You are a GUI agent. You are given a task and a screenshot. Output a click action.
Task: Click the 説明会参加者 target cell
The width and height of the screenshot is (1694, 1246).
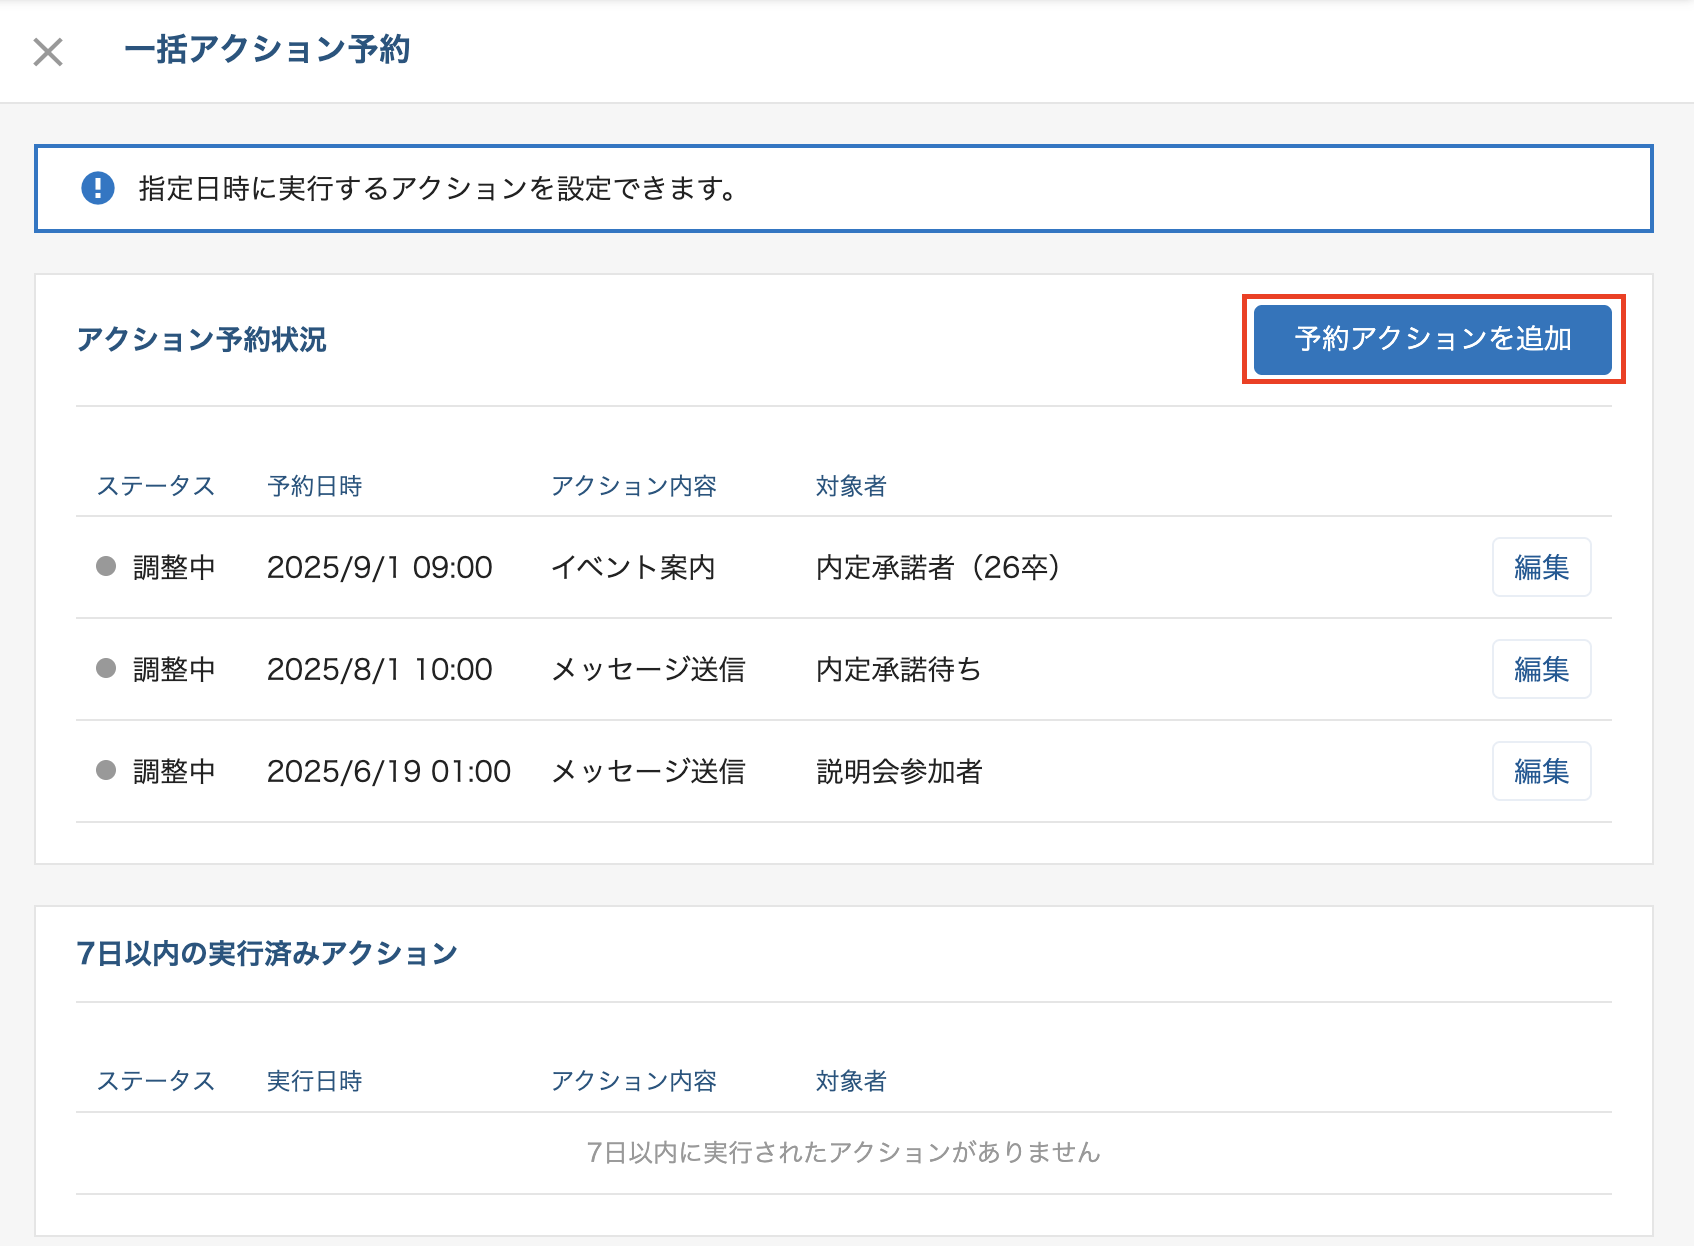pos(899,772)
